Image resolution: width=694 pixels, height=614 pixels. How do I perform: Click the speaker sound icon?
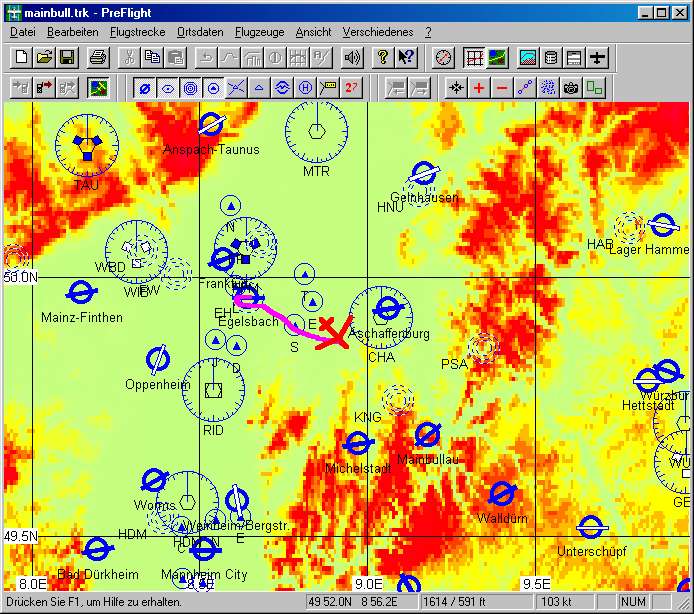click(x=351, y=57)
